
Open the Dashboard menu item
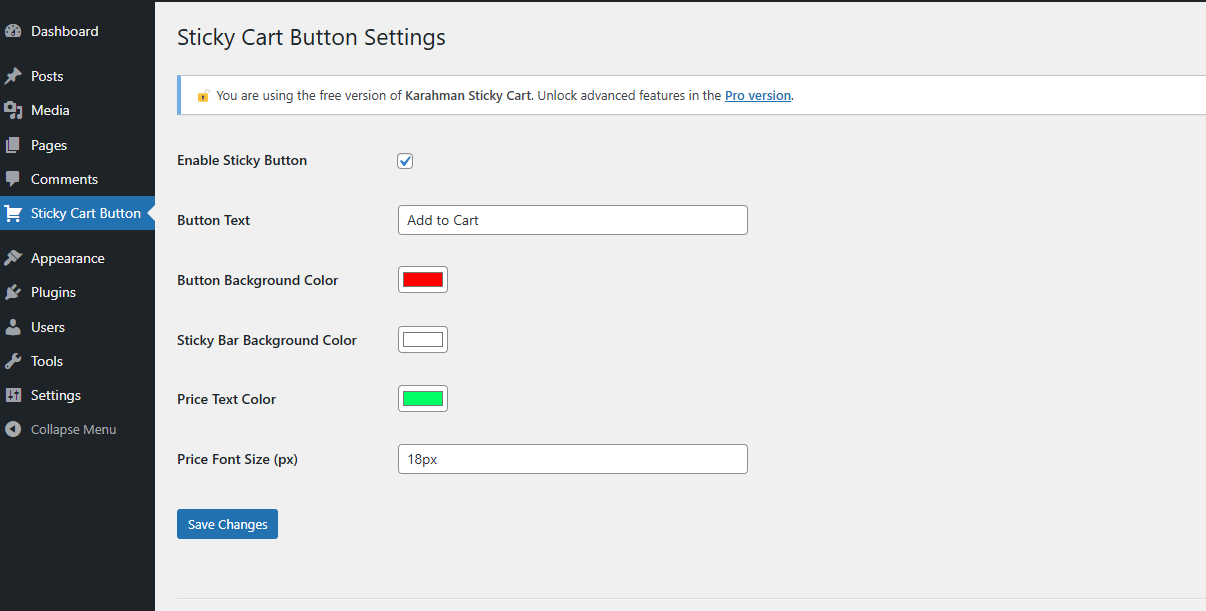click(77, 31)
